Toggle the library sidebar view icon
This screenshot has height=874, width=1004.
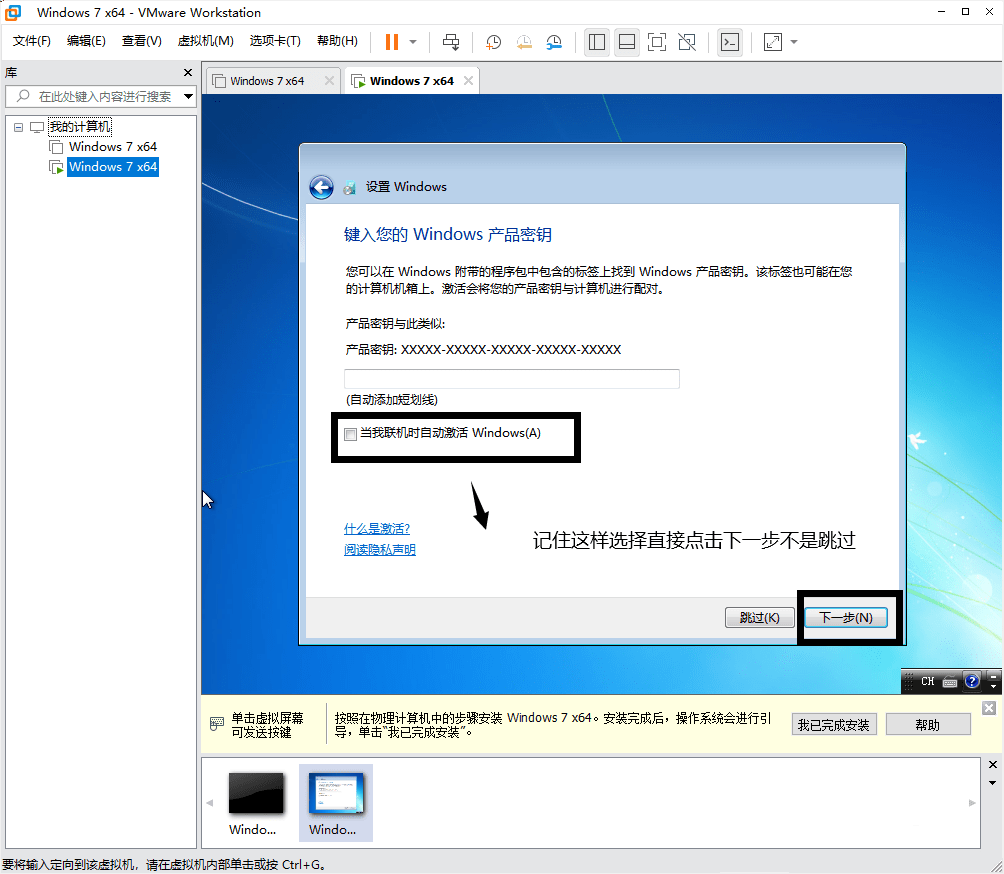tap(597, 42)
